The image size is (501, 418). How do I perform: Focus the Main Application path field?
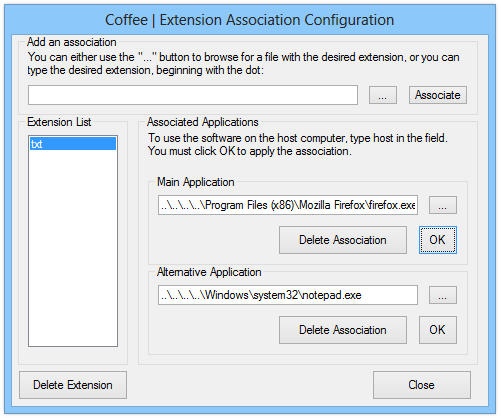[x=288, y=205]
